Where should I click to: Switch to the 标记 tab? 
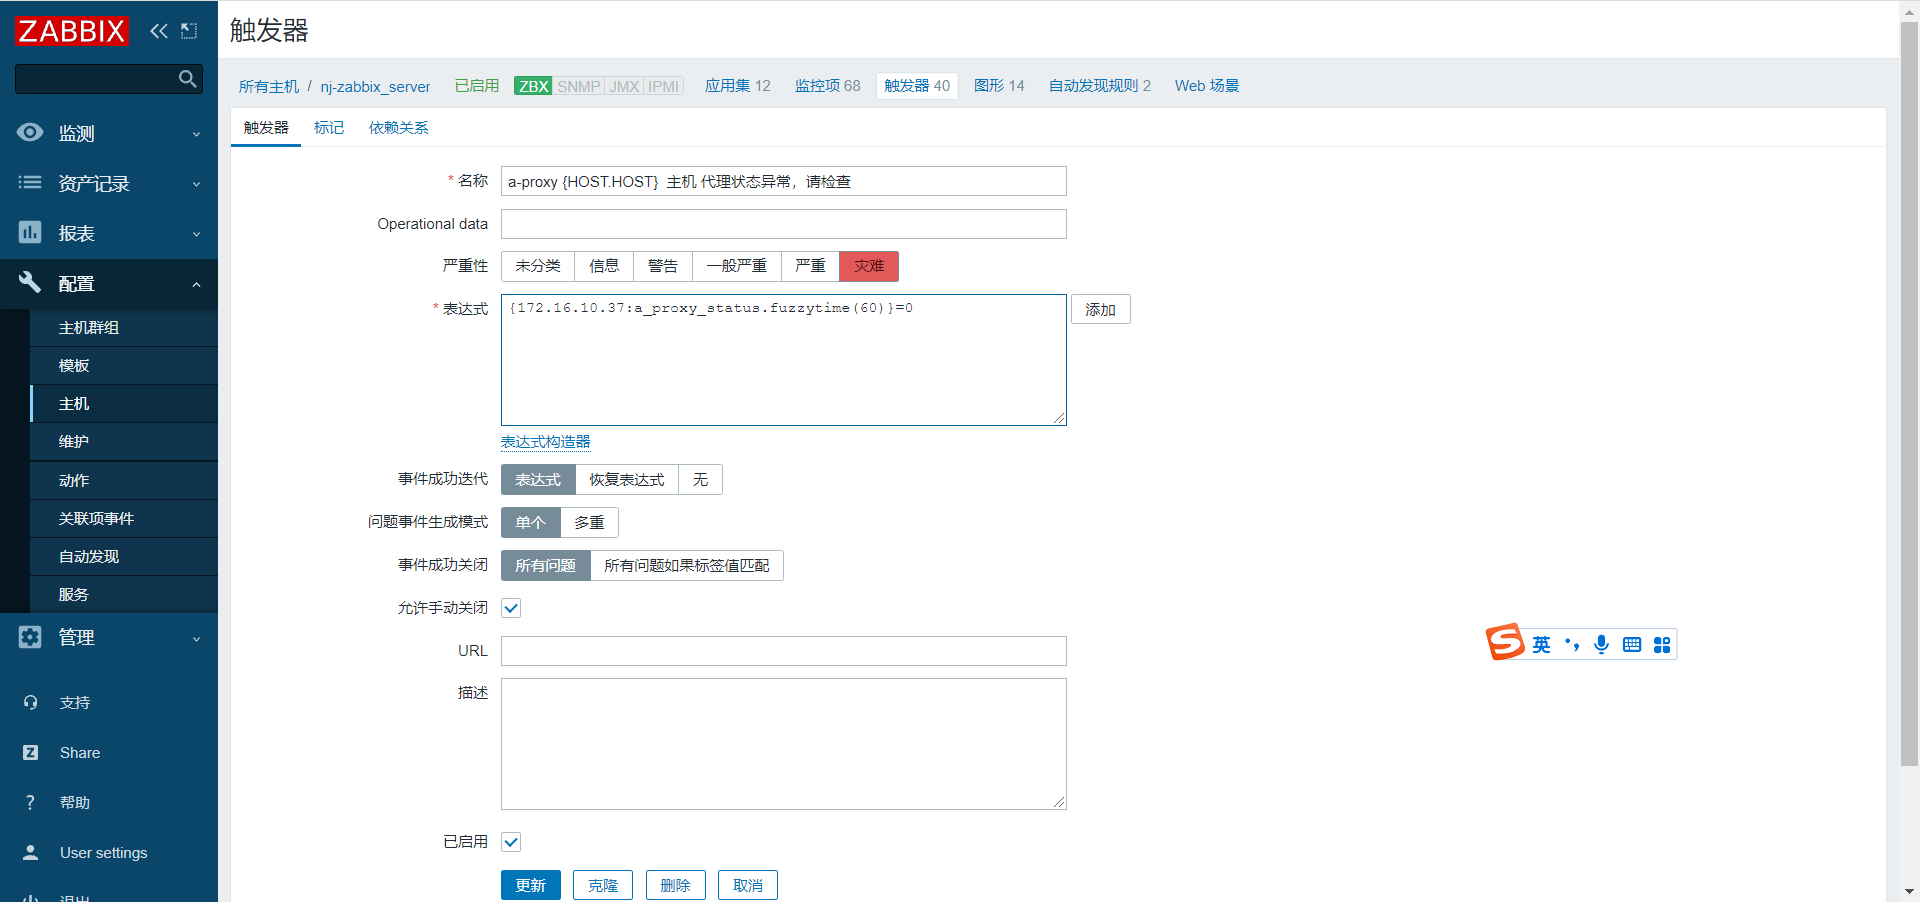pos(329,128)
